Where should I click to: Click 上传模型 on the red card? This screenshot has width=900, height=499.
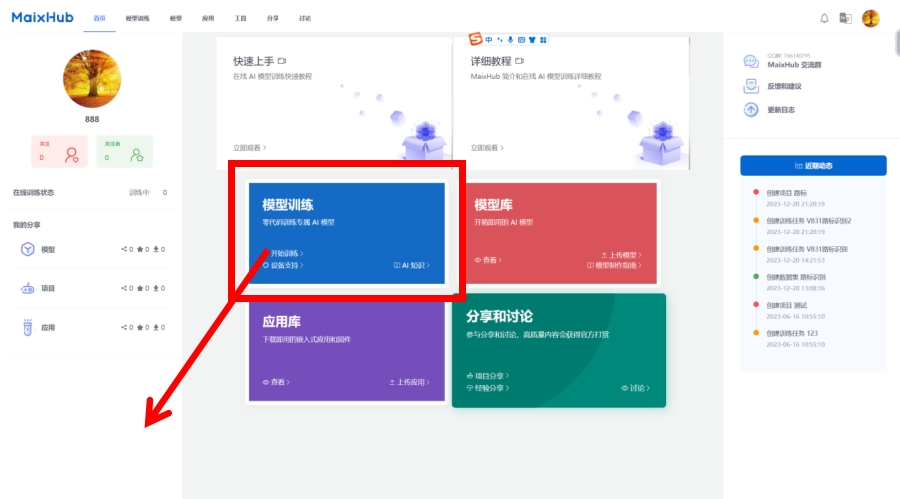point(621,255)
